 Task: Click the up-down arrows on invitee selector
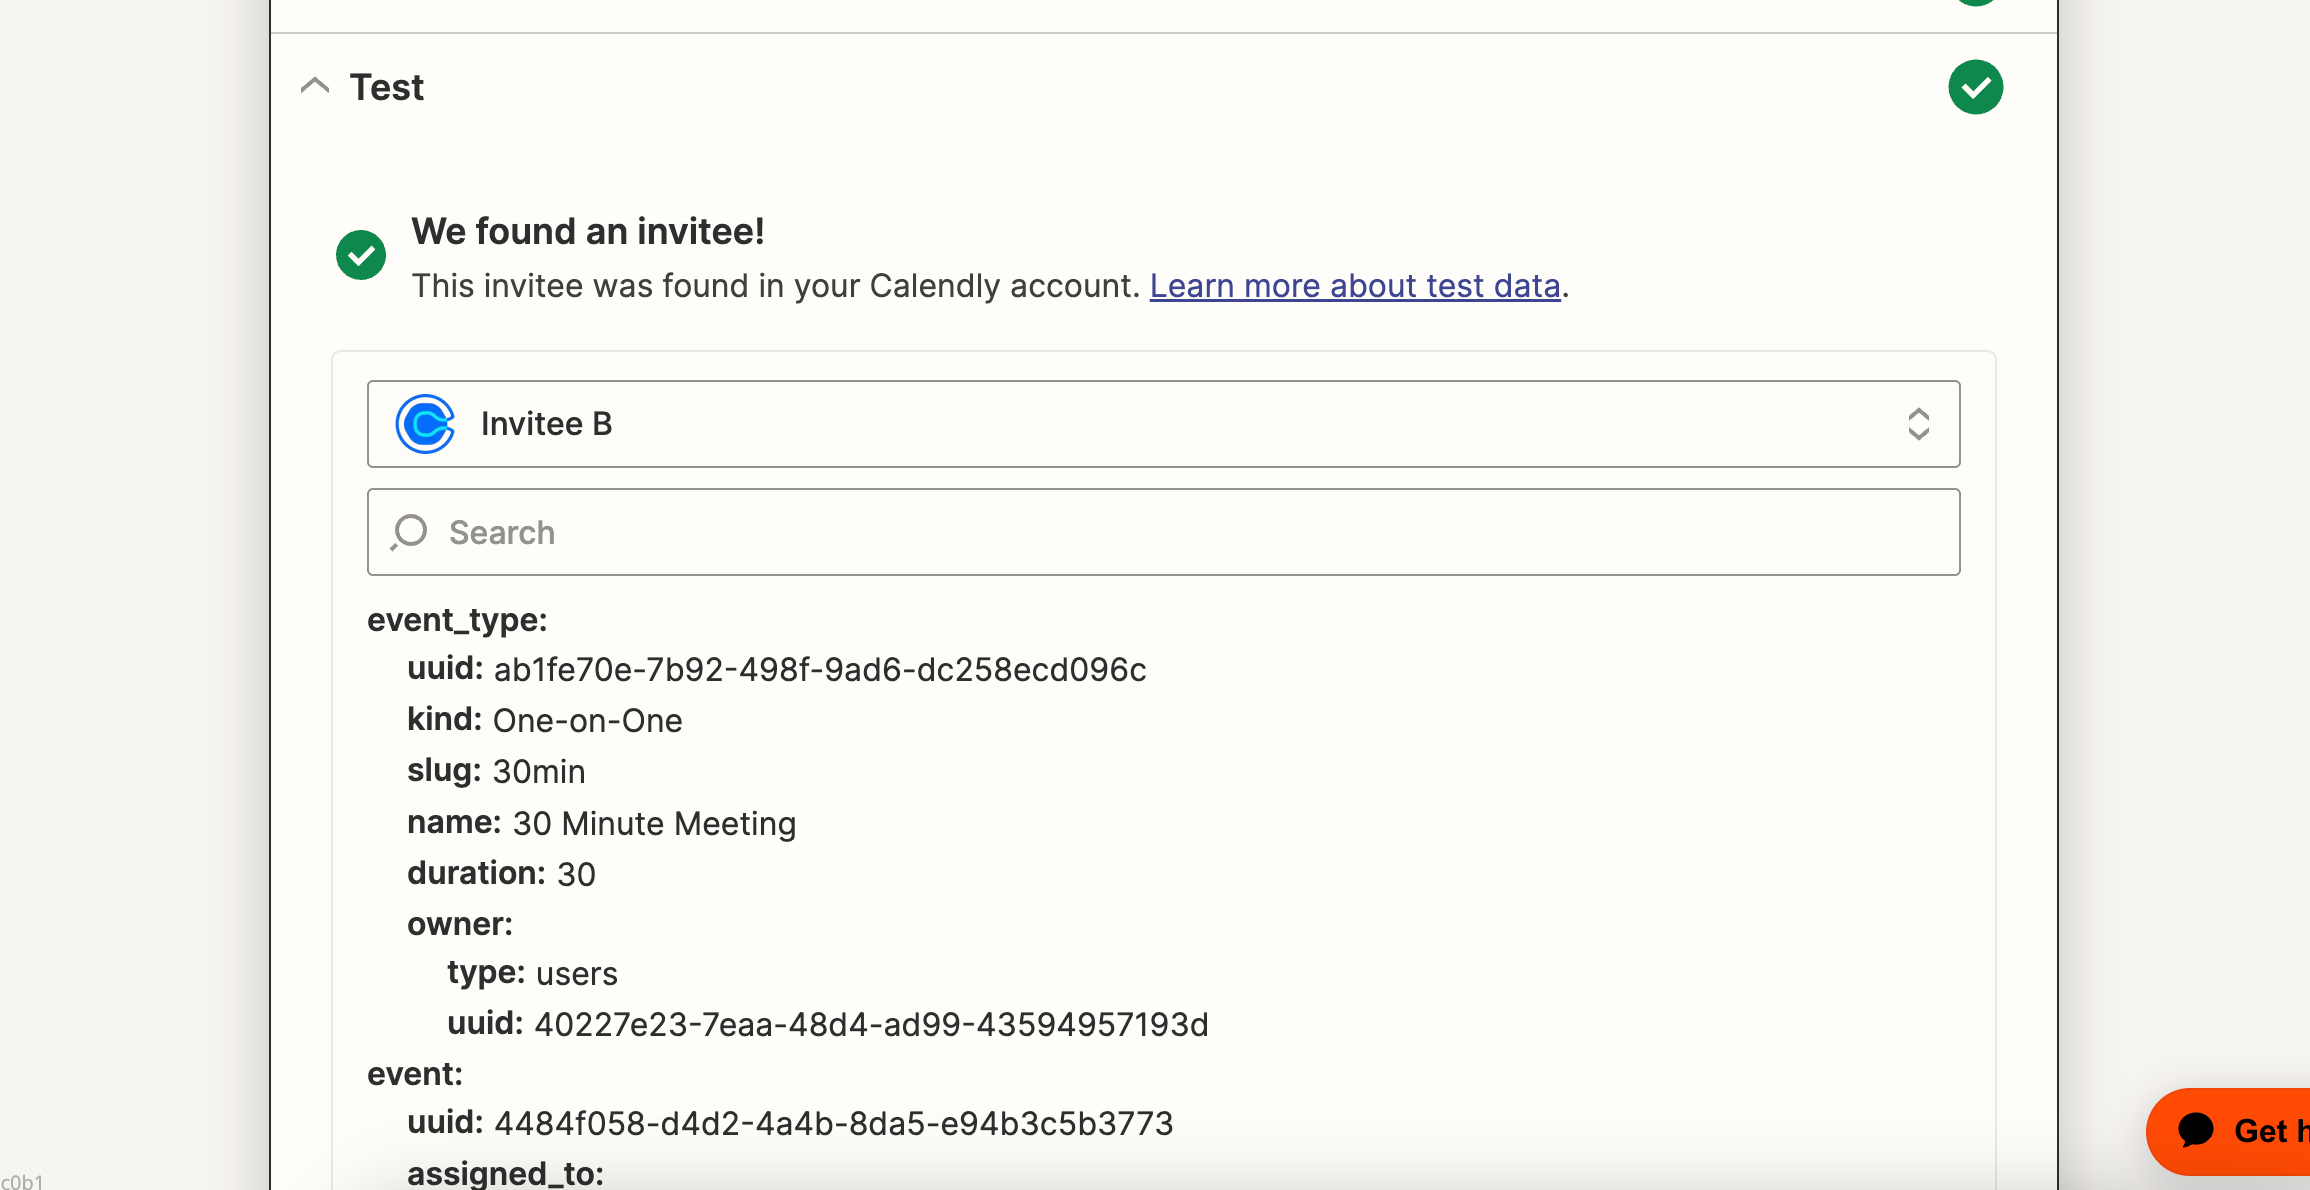(1918, 424)
